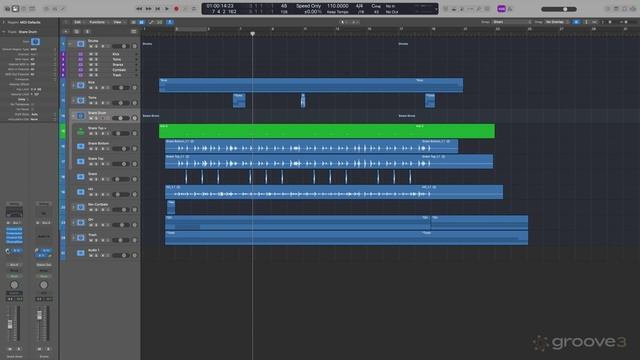Collapse the Snare Drum track stack

(x=73, y=116)
